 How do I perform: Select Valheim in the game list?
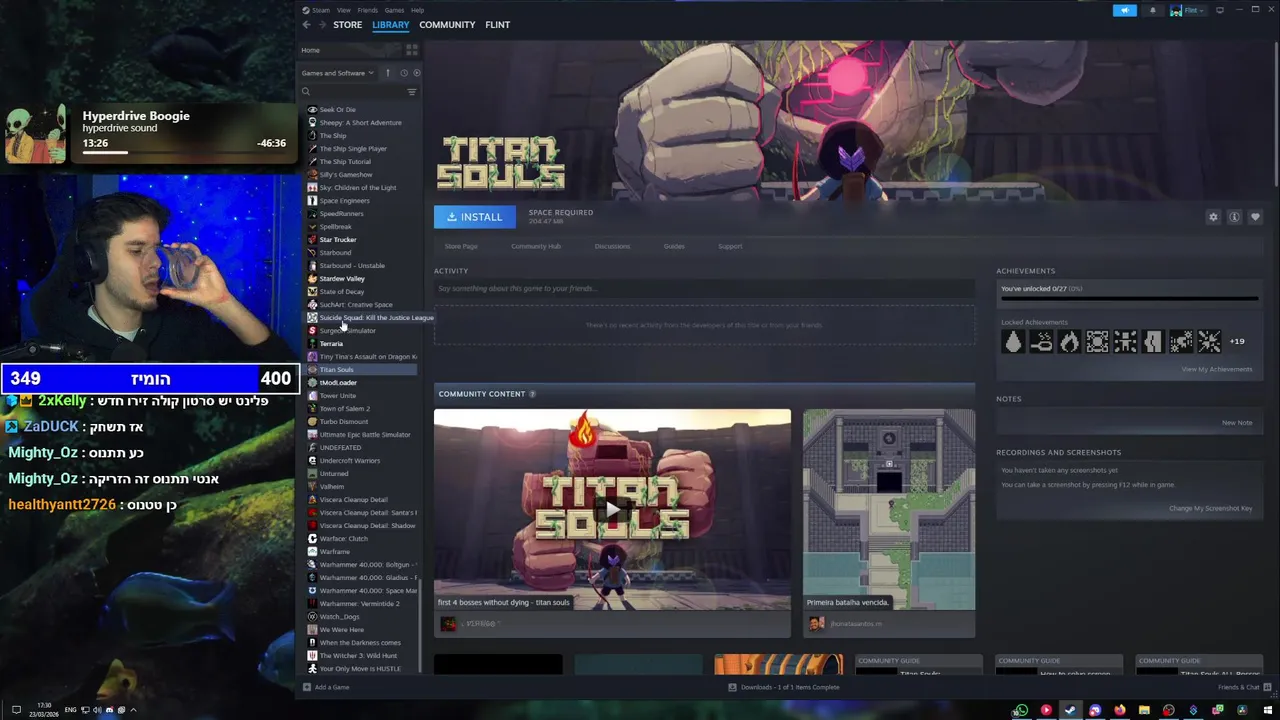pyautogui.click(x=331, y=487)
